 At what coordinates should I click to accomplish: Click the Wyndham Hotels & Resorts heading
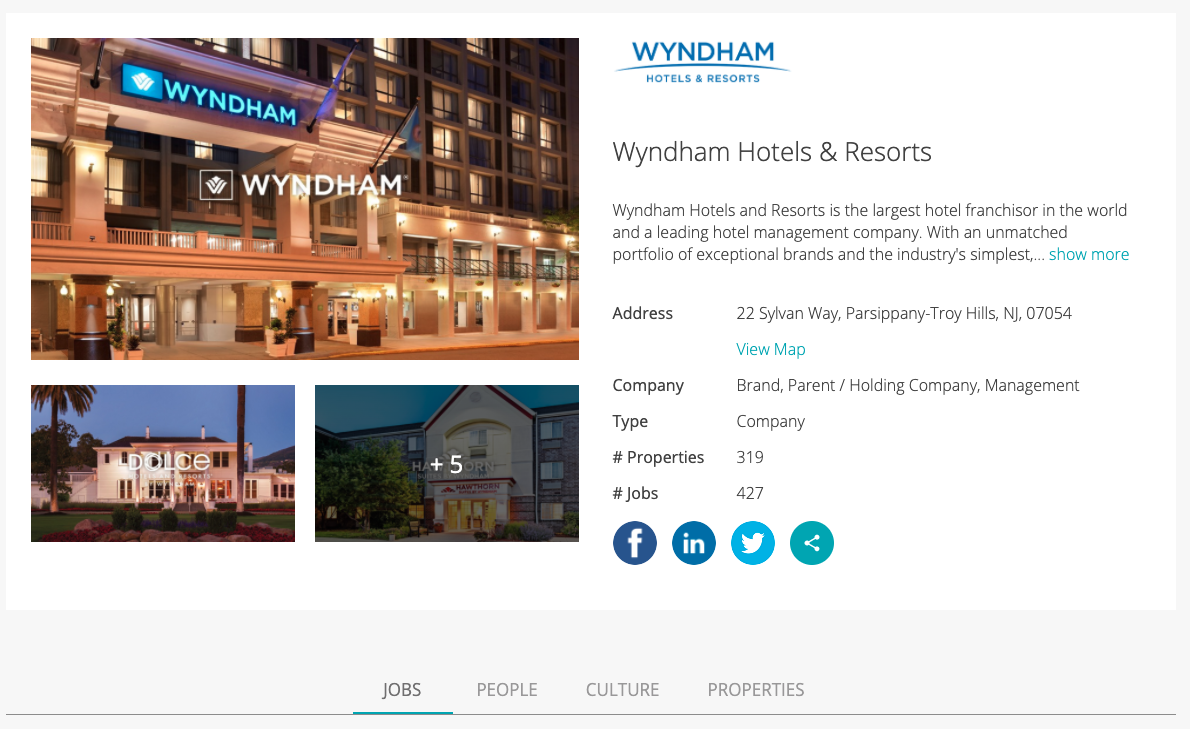[x=772, y=152]
